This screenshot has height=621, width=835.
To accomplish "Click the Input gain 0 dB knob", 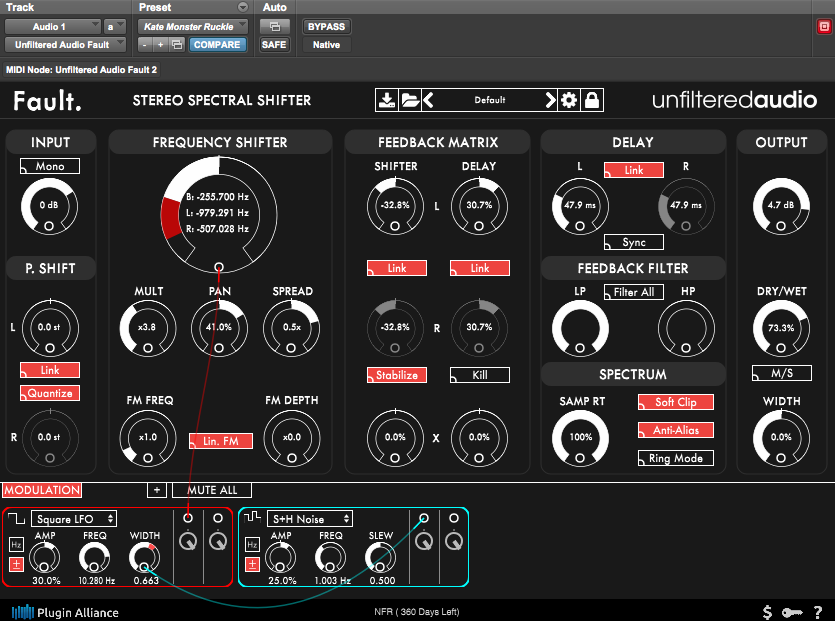I will [49, 206].
